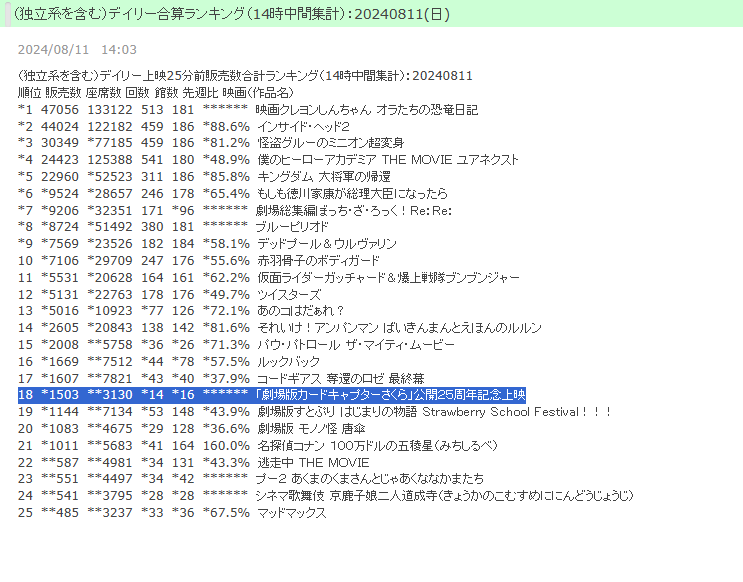Image resolution: width=743 pixels, height=582 pixels.
Task: Click seat count 122182 in rank 2 row
Action: point(110,127)
